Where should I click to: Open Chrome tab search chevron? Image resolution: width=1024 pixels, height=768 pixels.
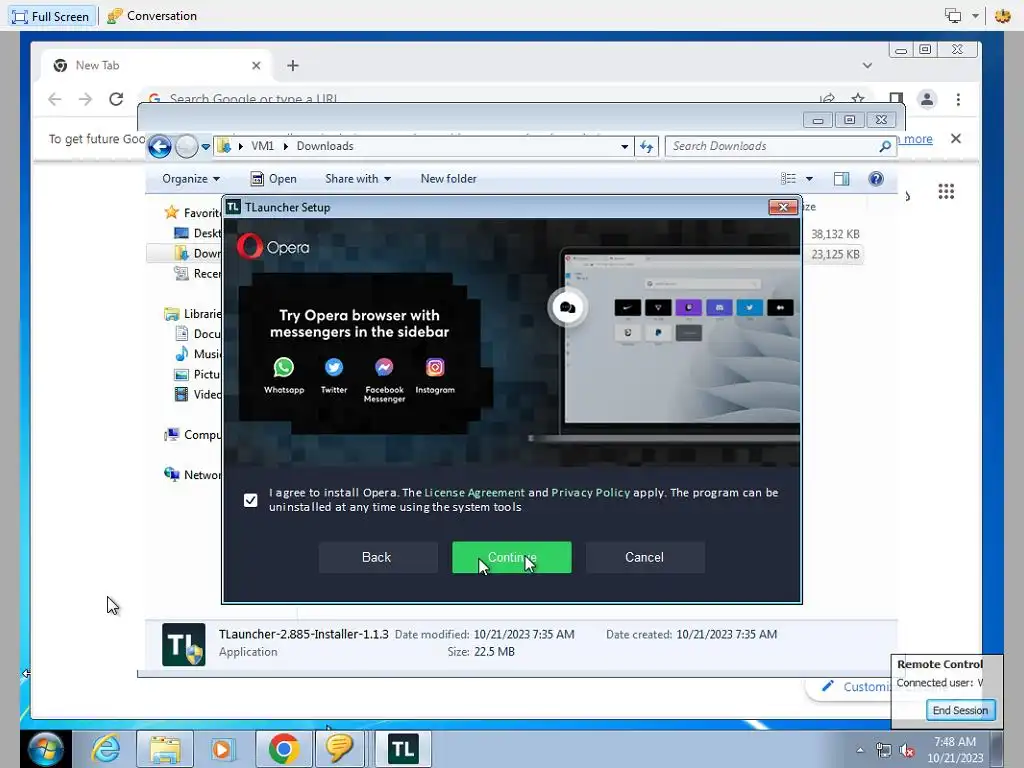tap(867, 65)
